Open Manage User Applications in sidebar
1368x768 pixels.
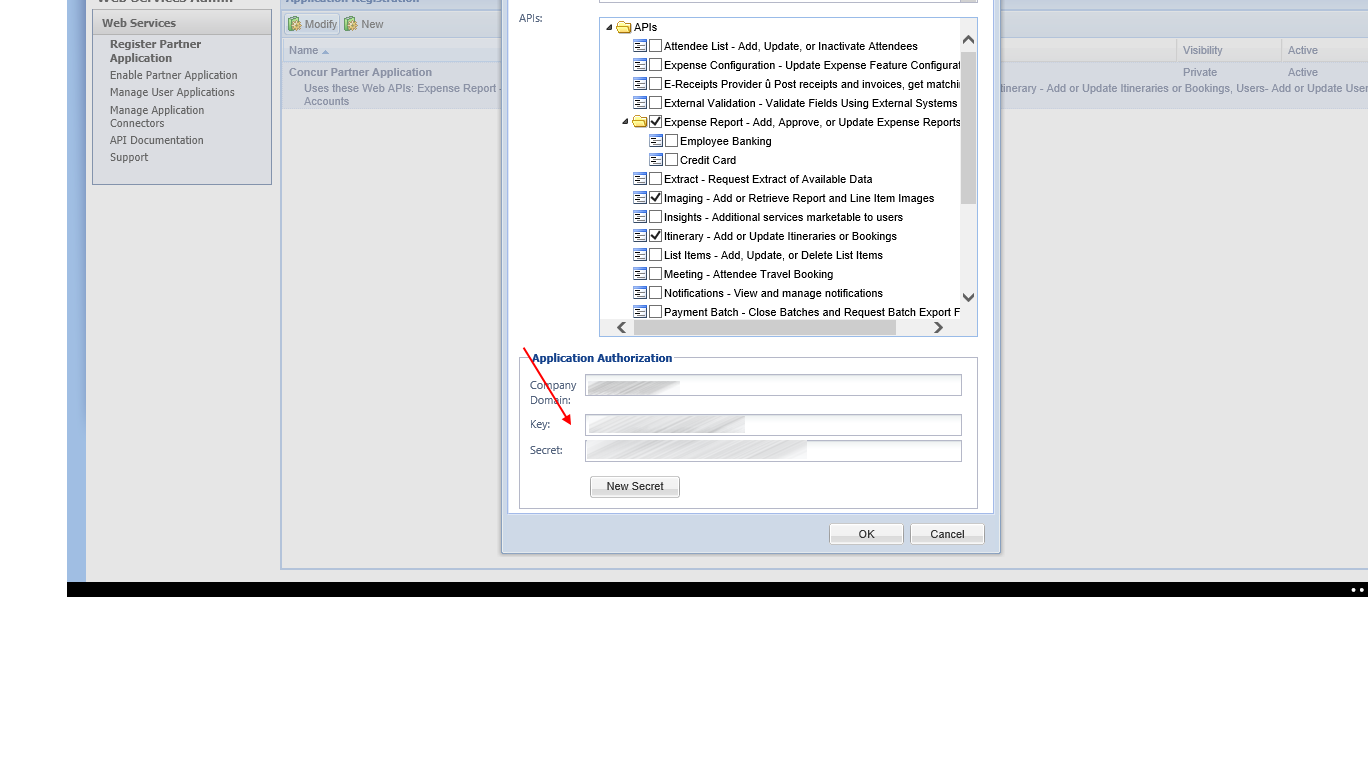click(x=172, y=92)
